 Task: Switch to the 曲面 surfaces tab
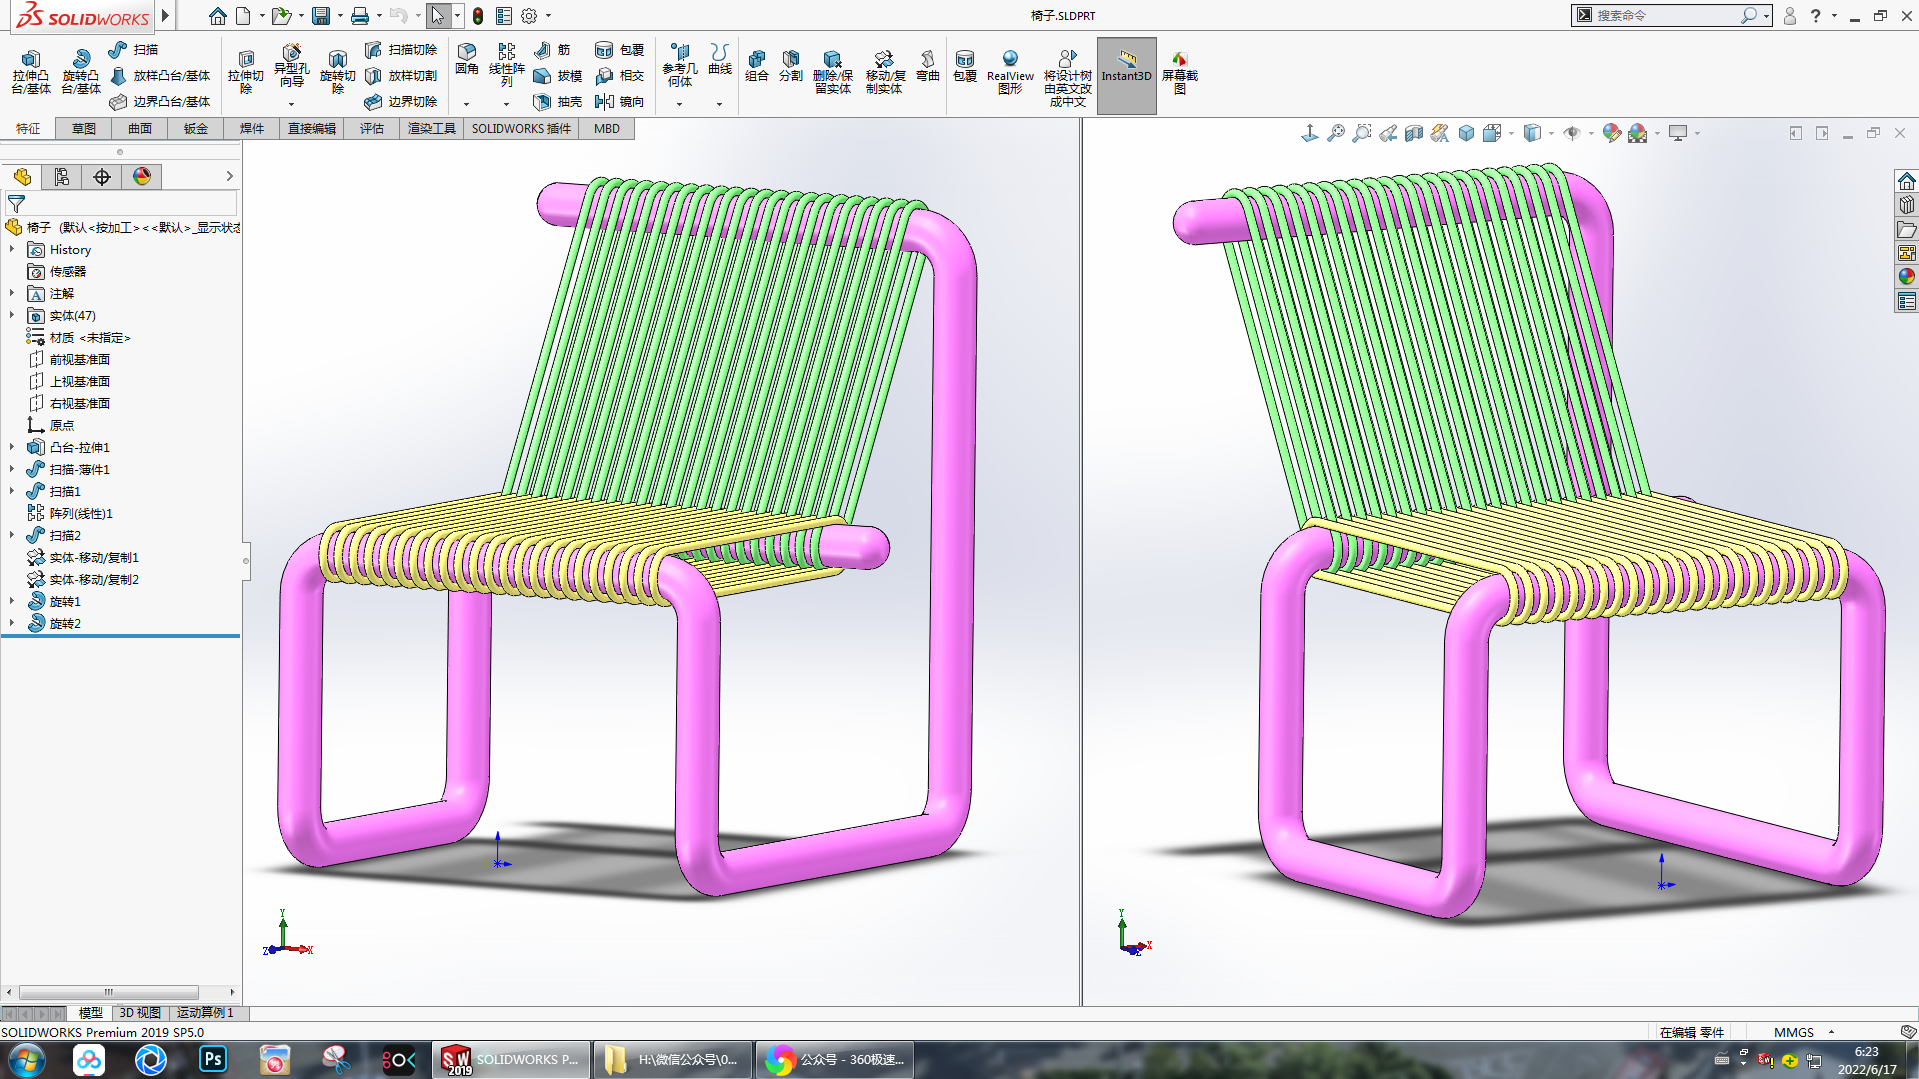[140, 128]
